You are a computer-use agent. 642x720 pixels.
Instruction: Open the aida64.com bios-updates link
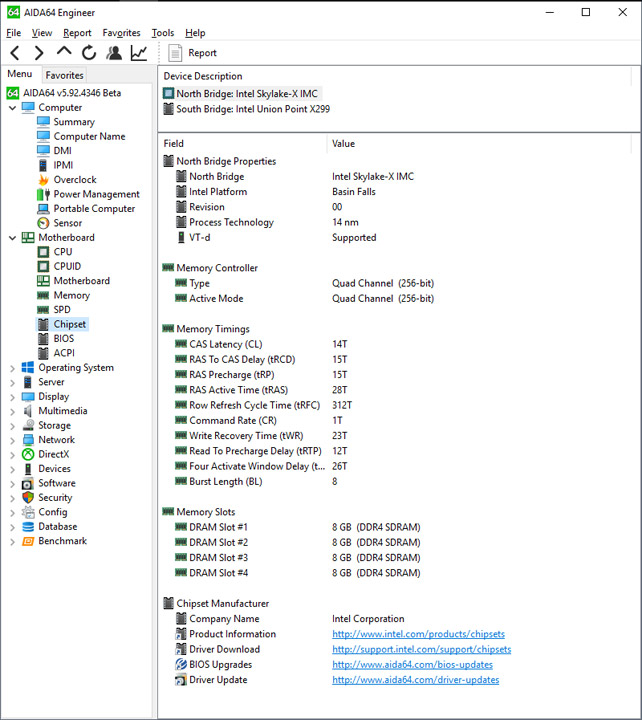(412, 664)
